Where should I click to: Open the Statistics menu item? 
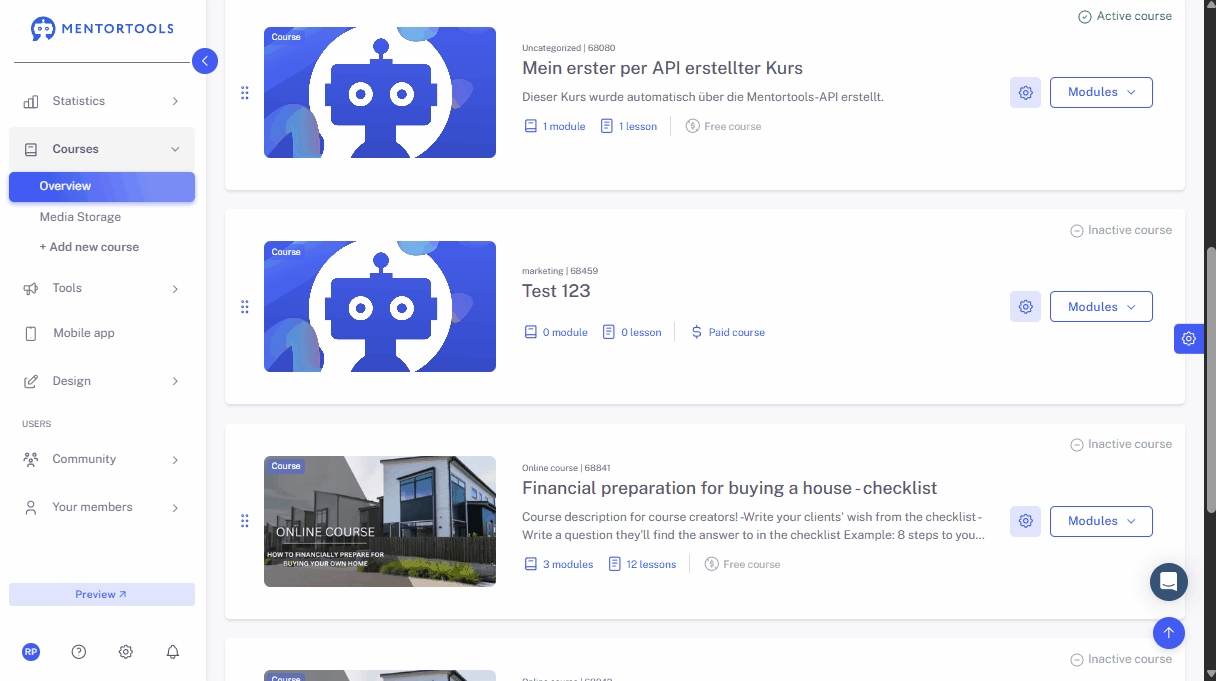coord(102,101)
